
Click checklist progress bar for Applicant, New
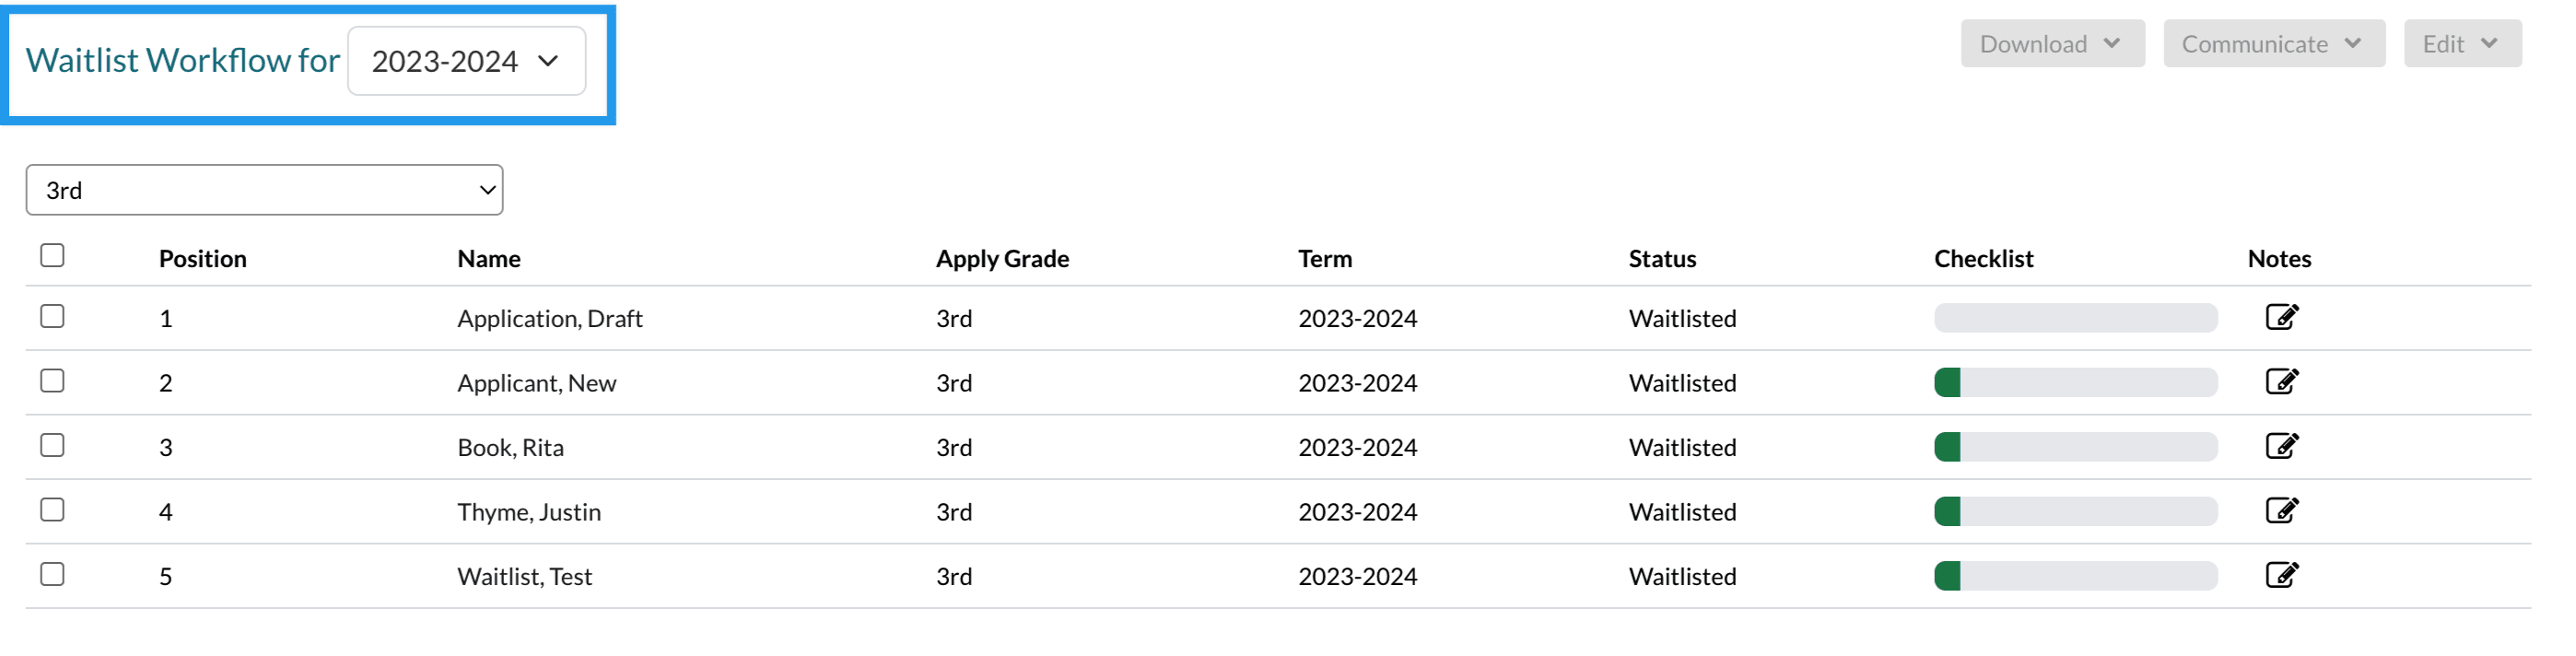coord(2075,382)
